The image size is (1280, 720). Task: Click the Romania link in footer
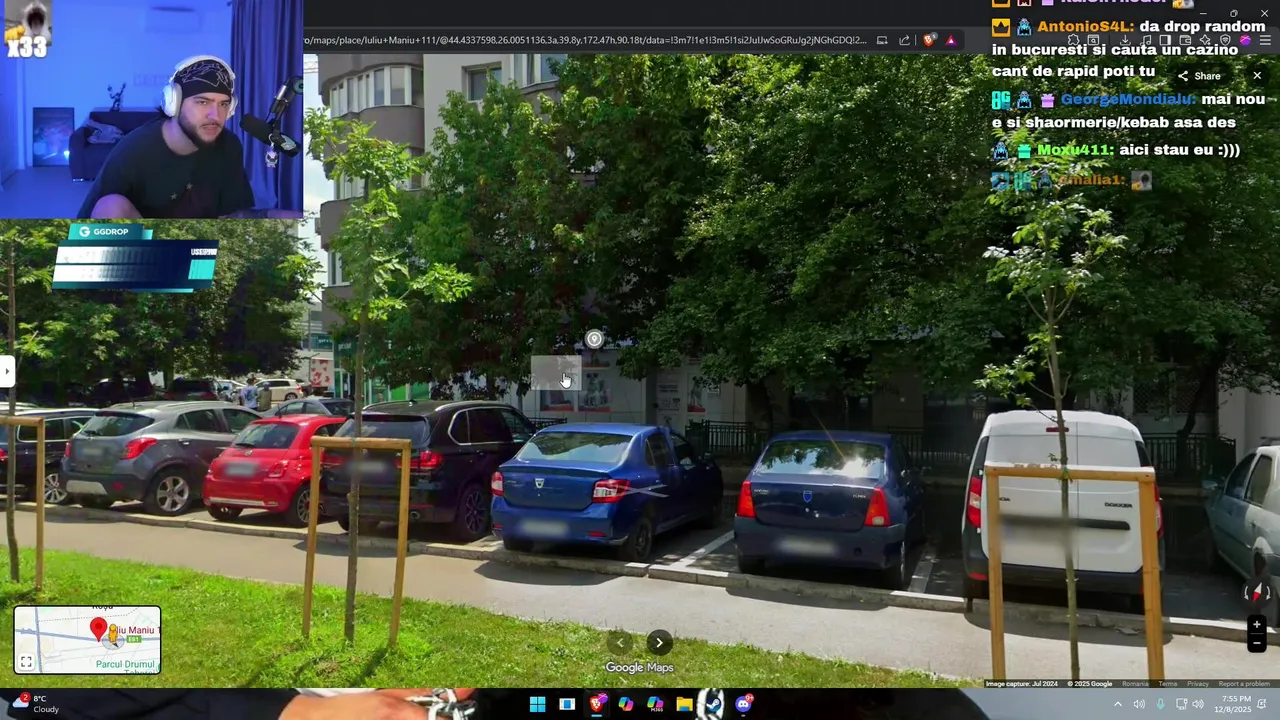1135,684
